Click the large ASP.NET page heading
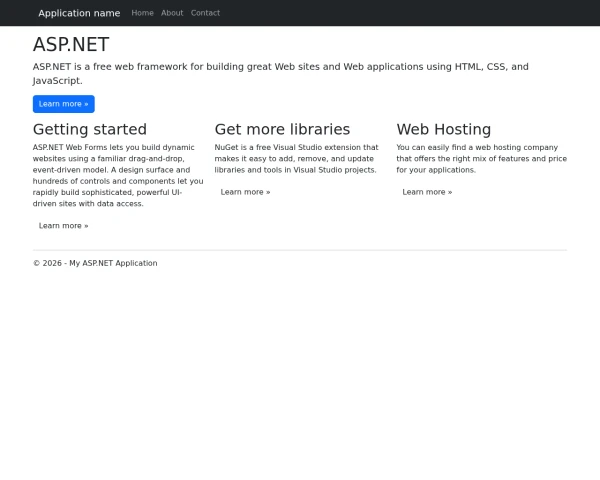600x480 pixels. [x=71, y=45]
